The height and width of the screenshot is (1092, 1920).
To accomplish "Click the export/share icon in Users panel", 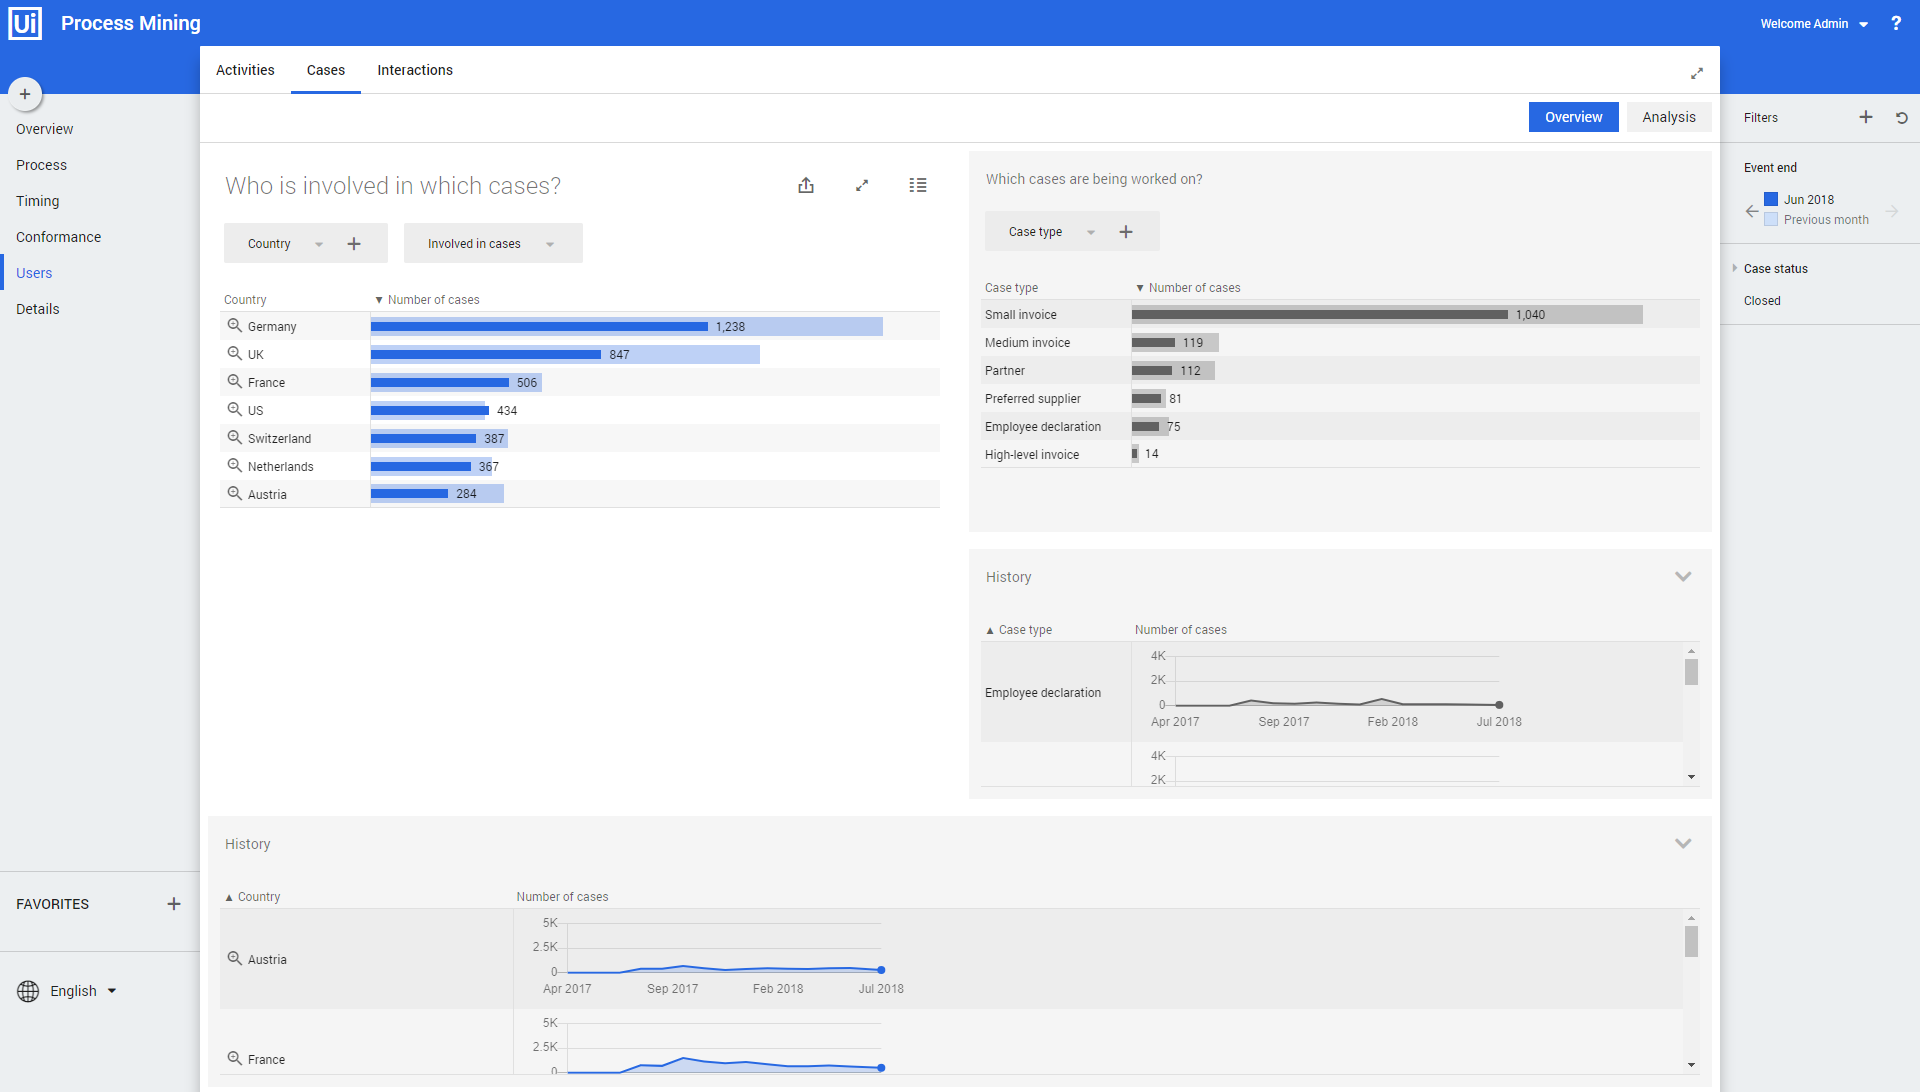I will (806, 185).
